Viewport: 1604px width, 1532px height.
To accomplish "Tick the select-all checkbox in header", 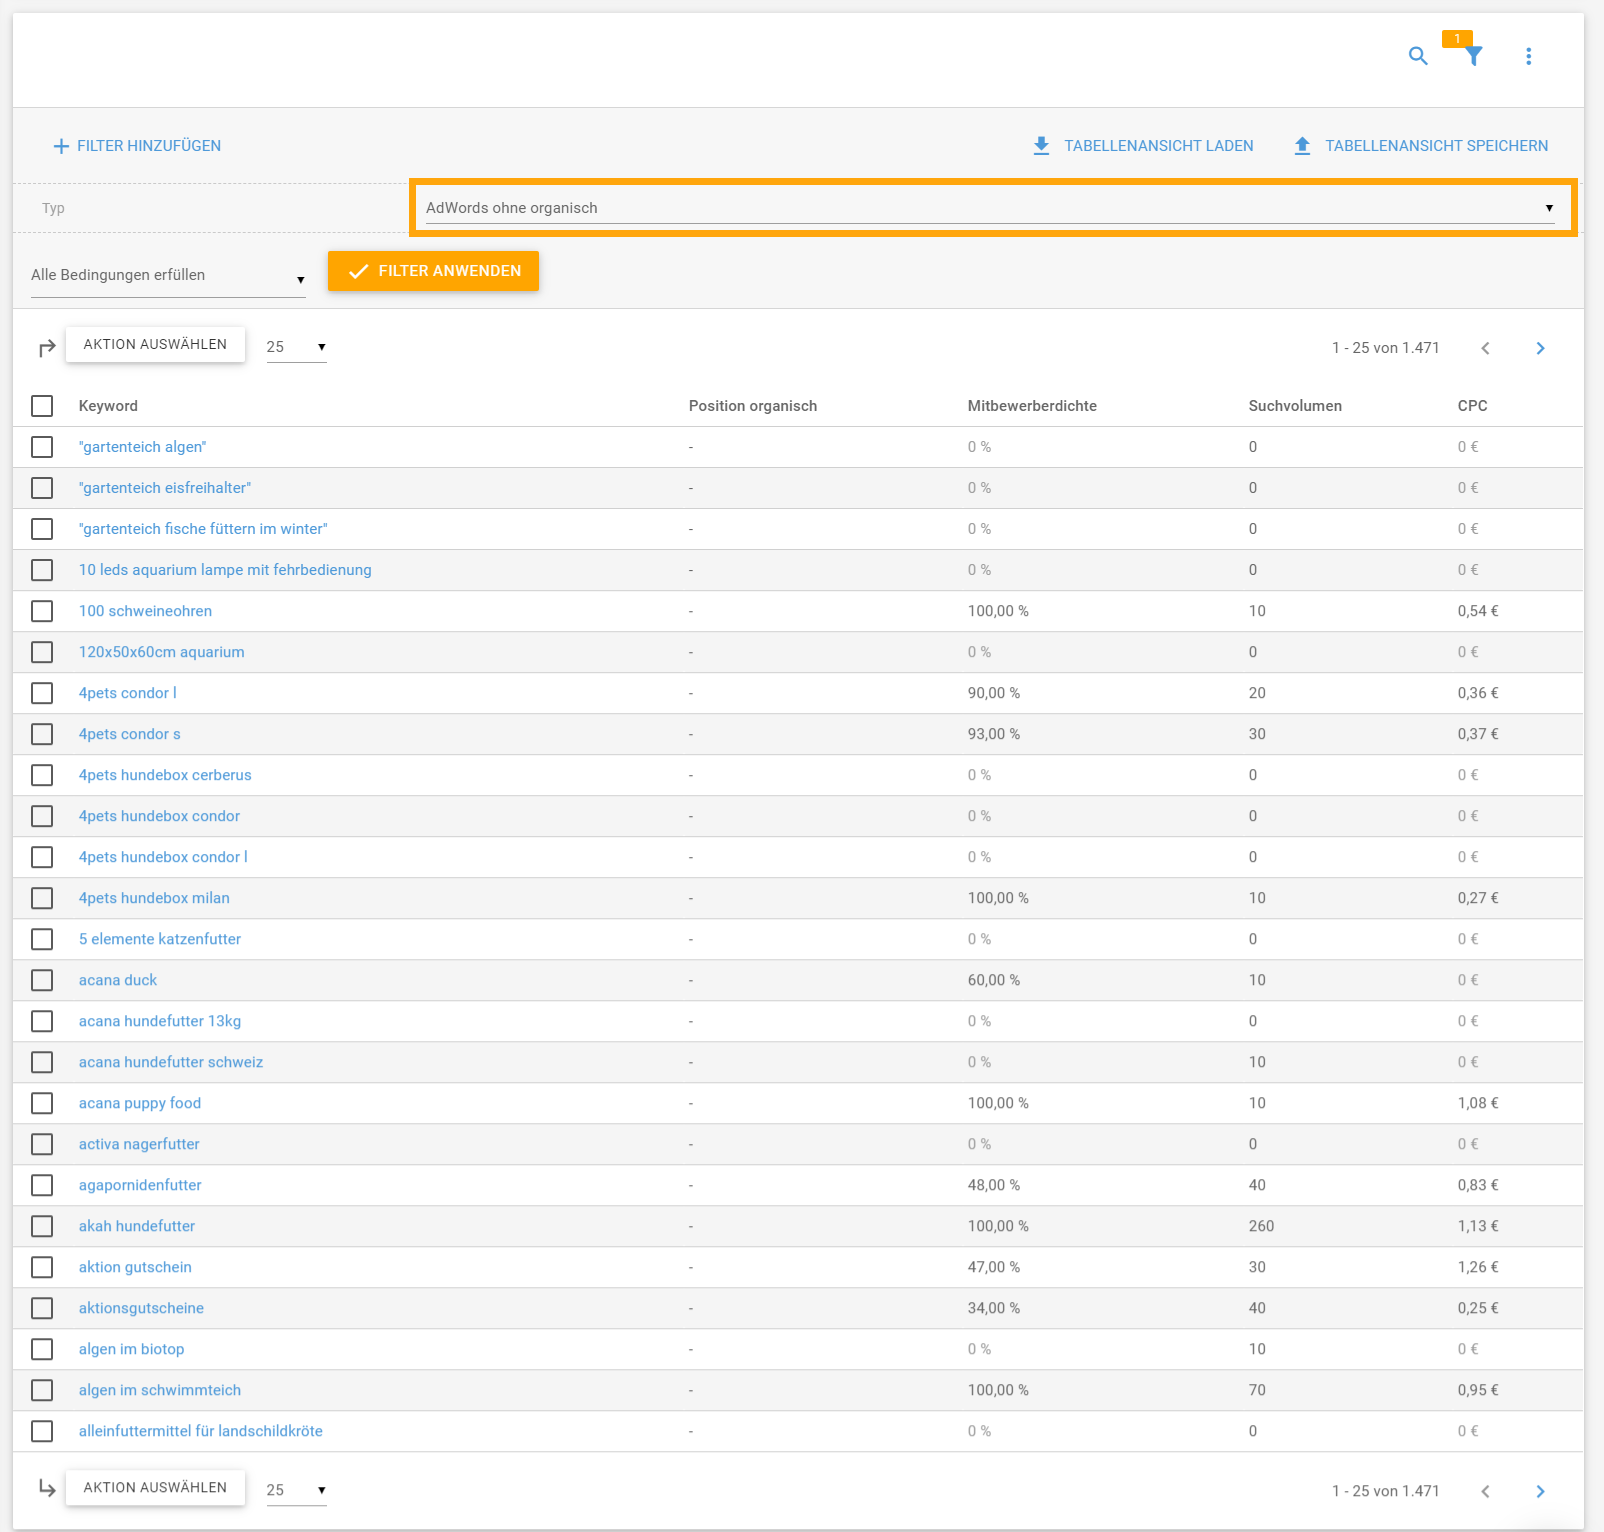I will [x=42, y=406].
